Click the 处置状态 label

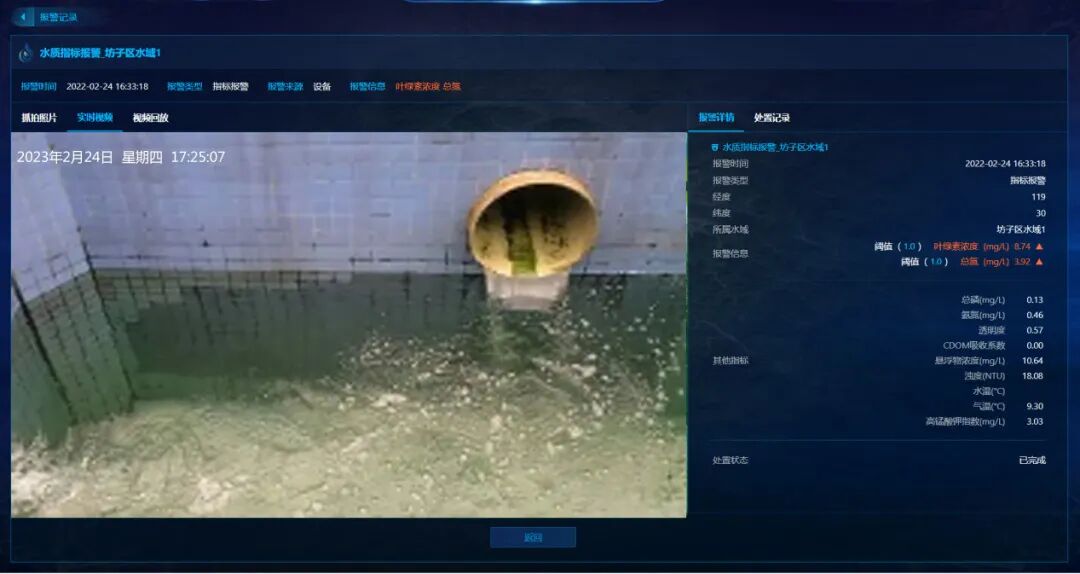click(730, 460)
